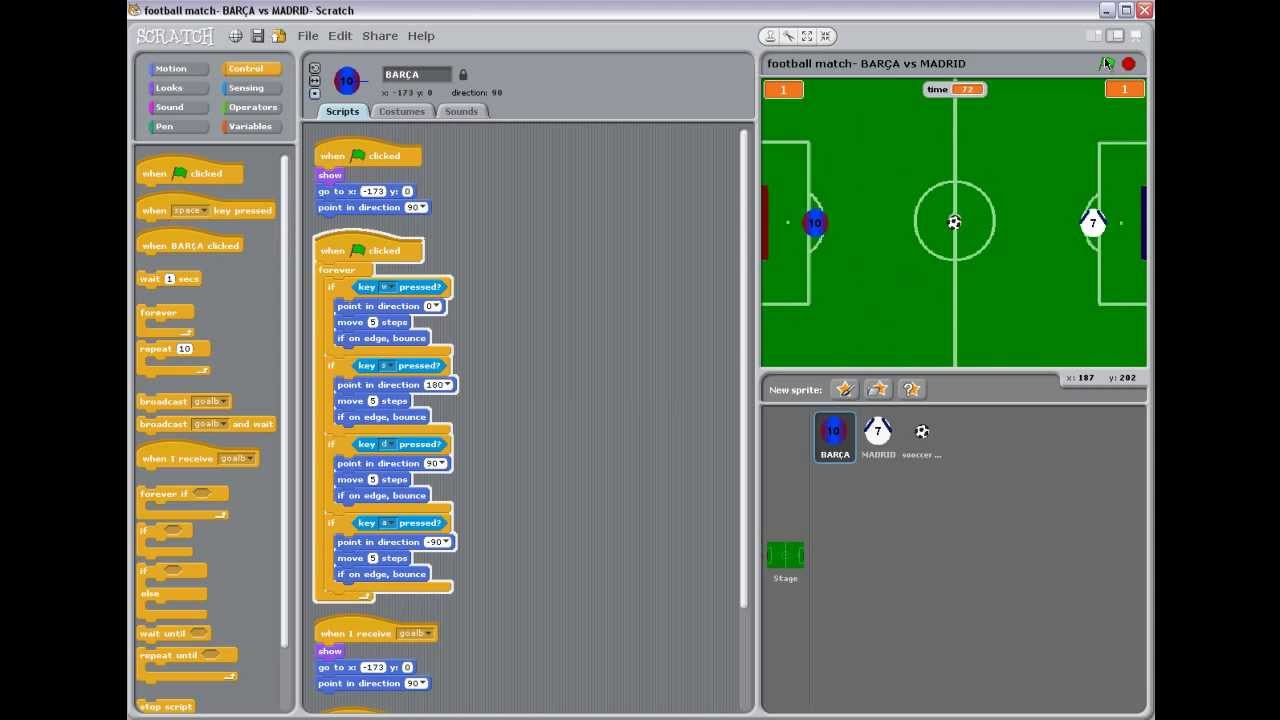Open the Share menu

[x=379, y=35]
